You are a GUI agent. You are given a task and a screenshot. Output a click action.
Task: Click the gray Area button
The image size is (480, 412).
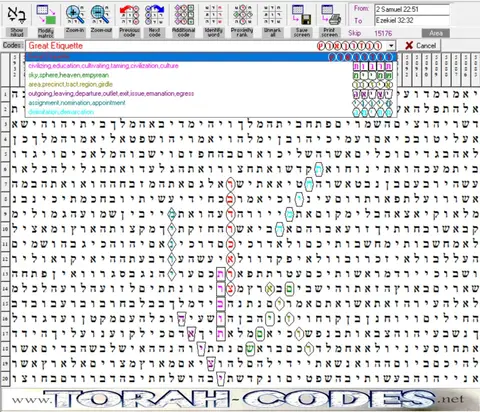[435, 33]
